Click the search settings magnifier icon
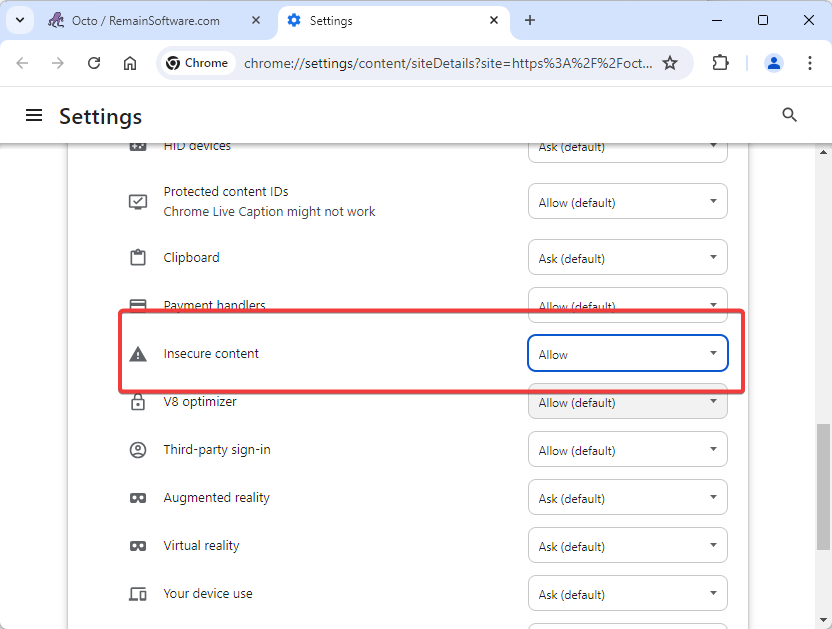This screenshot has height=629, width=832. coord(789,115)
